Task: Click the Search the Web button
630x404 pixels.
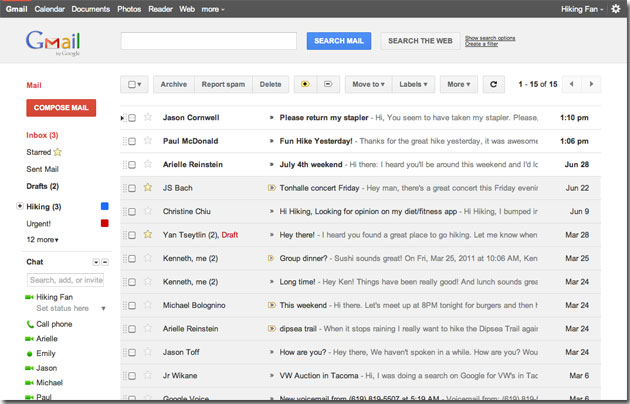Action: coord(420,41)
